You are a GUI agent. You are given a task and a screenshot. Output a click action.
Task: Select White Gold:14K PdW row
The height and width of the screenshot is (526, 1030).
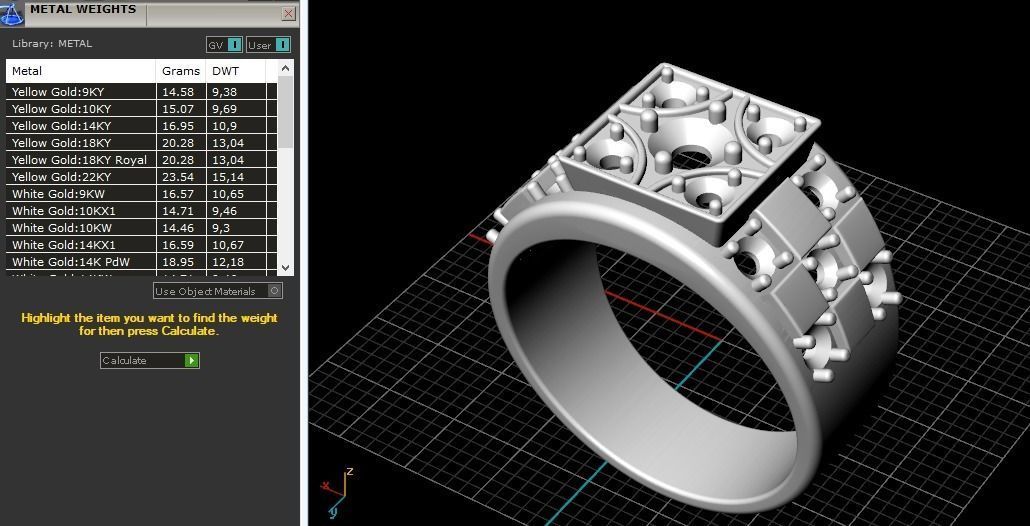click(141, 262)
